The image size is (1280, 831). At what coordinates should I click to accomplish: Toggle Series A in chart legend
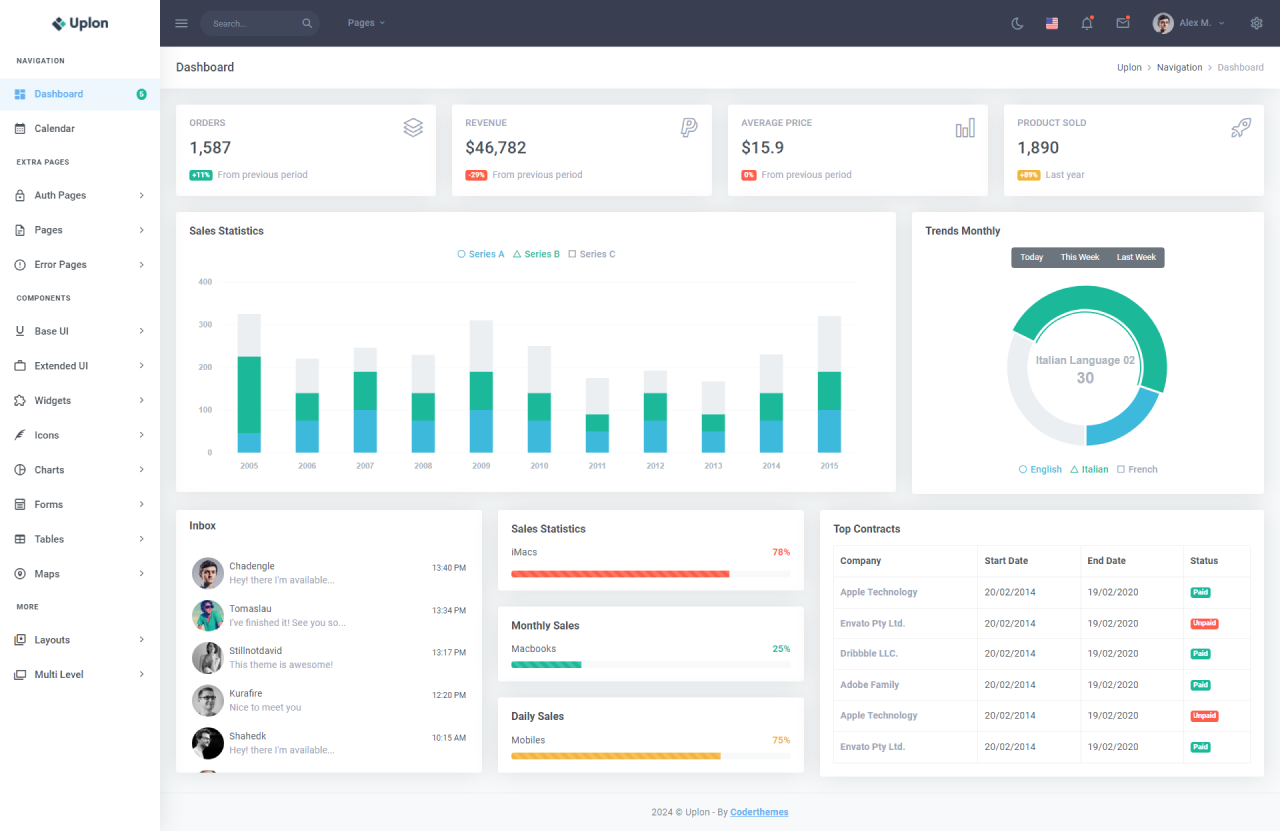pyautogui.click(x=481, y=254)
